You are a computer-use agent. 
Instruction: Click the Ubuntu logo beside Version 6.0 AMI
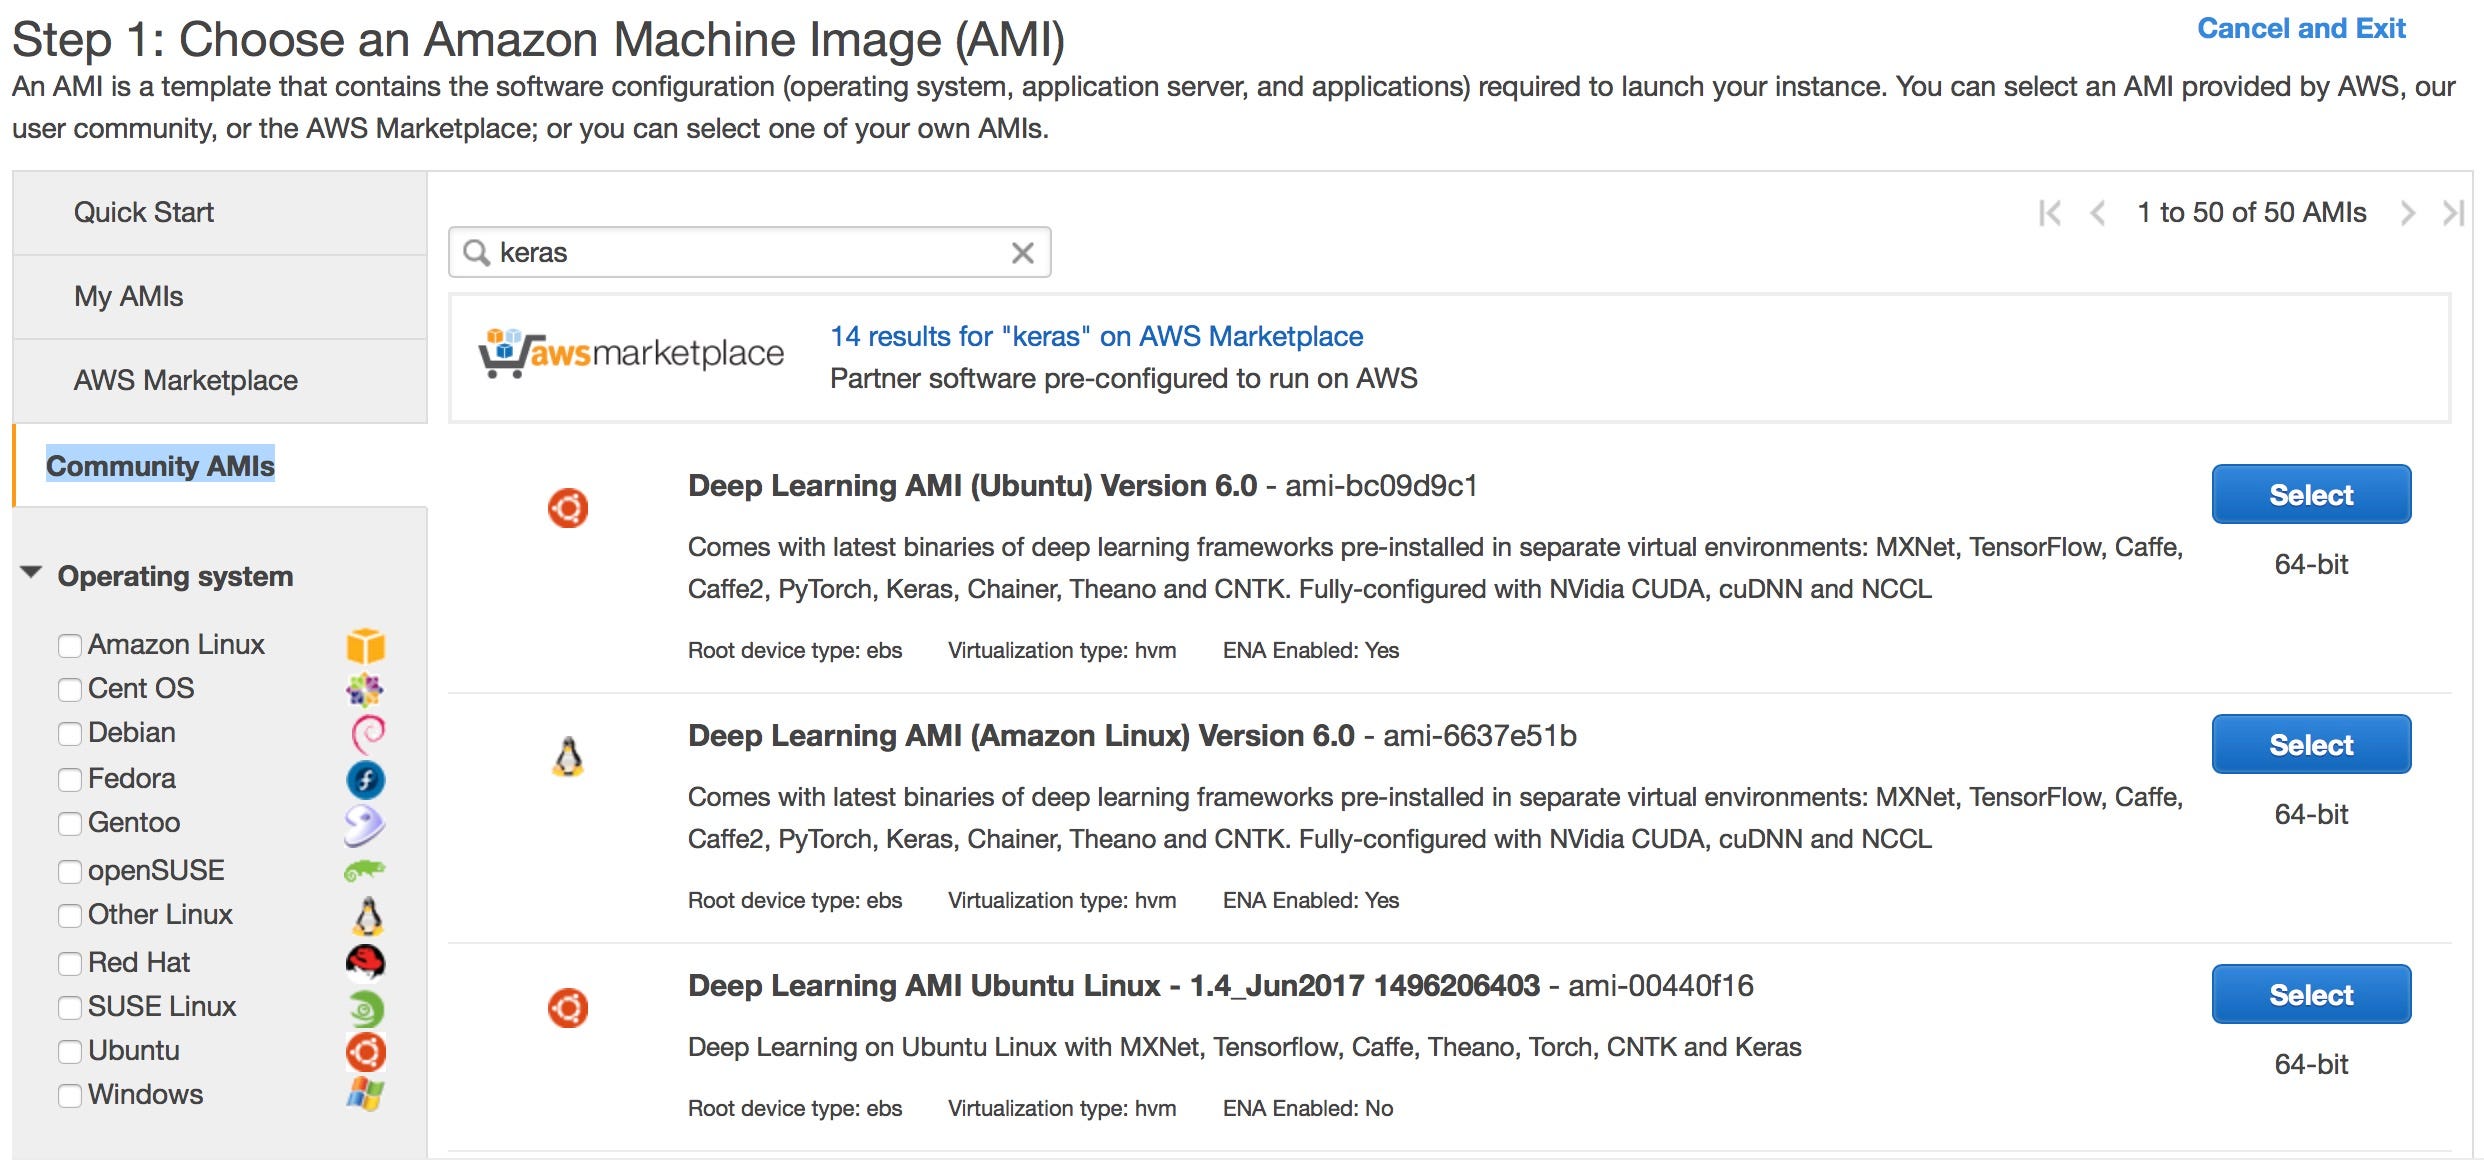(x=568, y=508)
